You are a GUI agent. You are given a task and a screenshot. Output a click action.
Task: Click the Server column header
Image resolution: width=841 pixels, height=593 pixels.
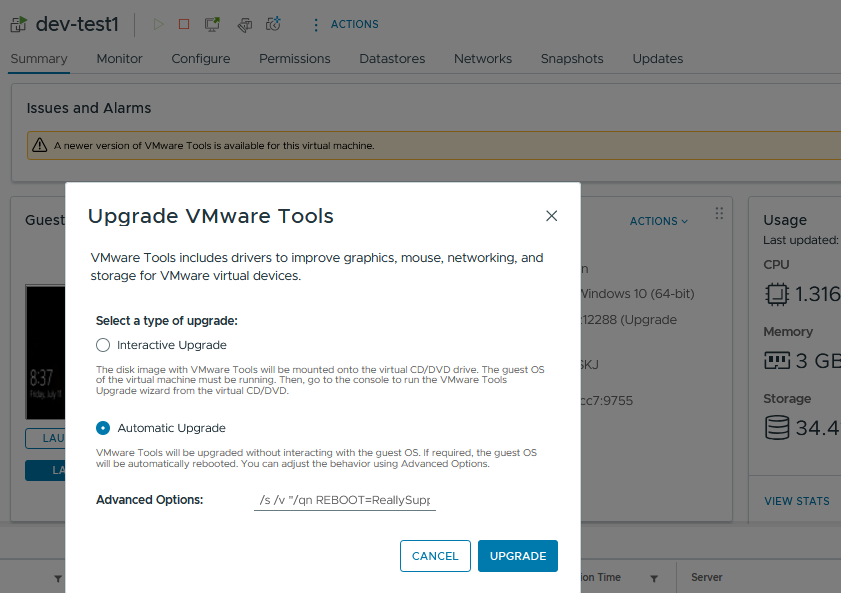(x=706, y=577)
